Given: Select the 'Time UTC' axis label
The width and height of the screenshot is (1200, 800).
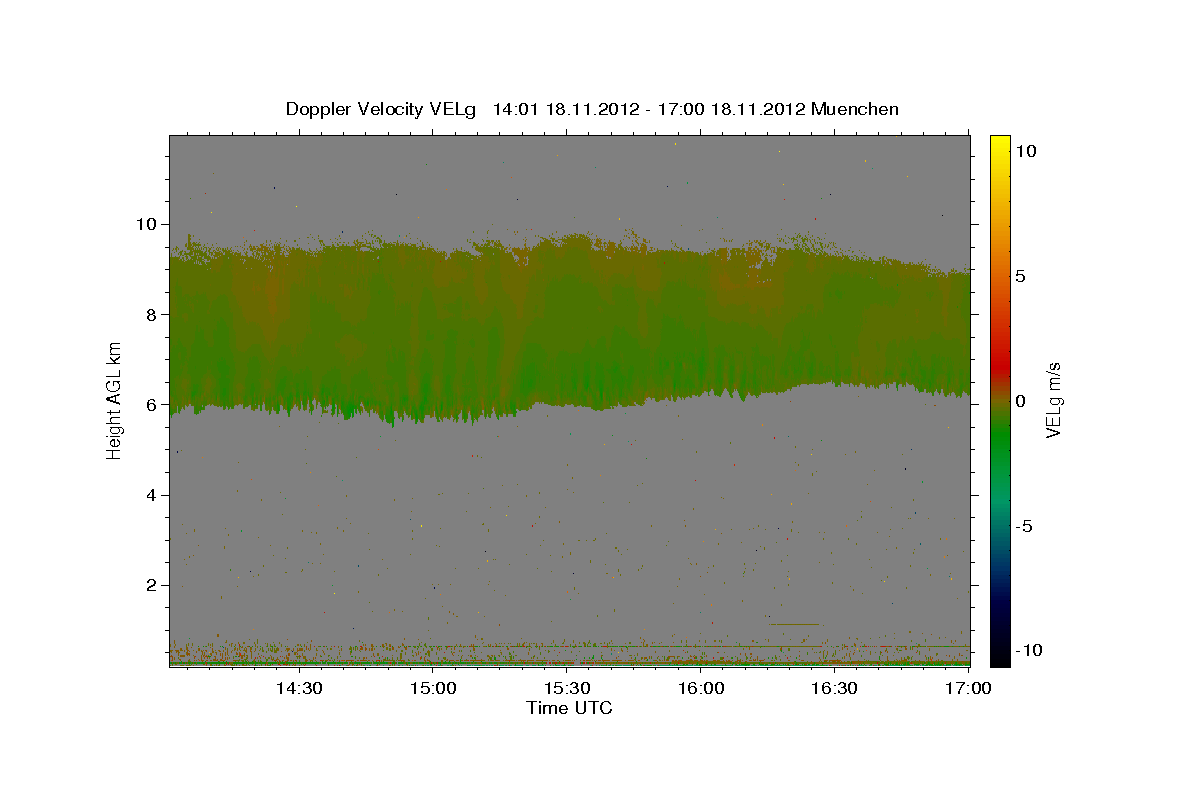Looking at the screenshot, I should (569, 708).
